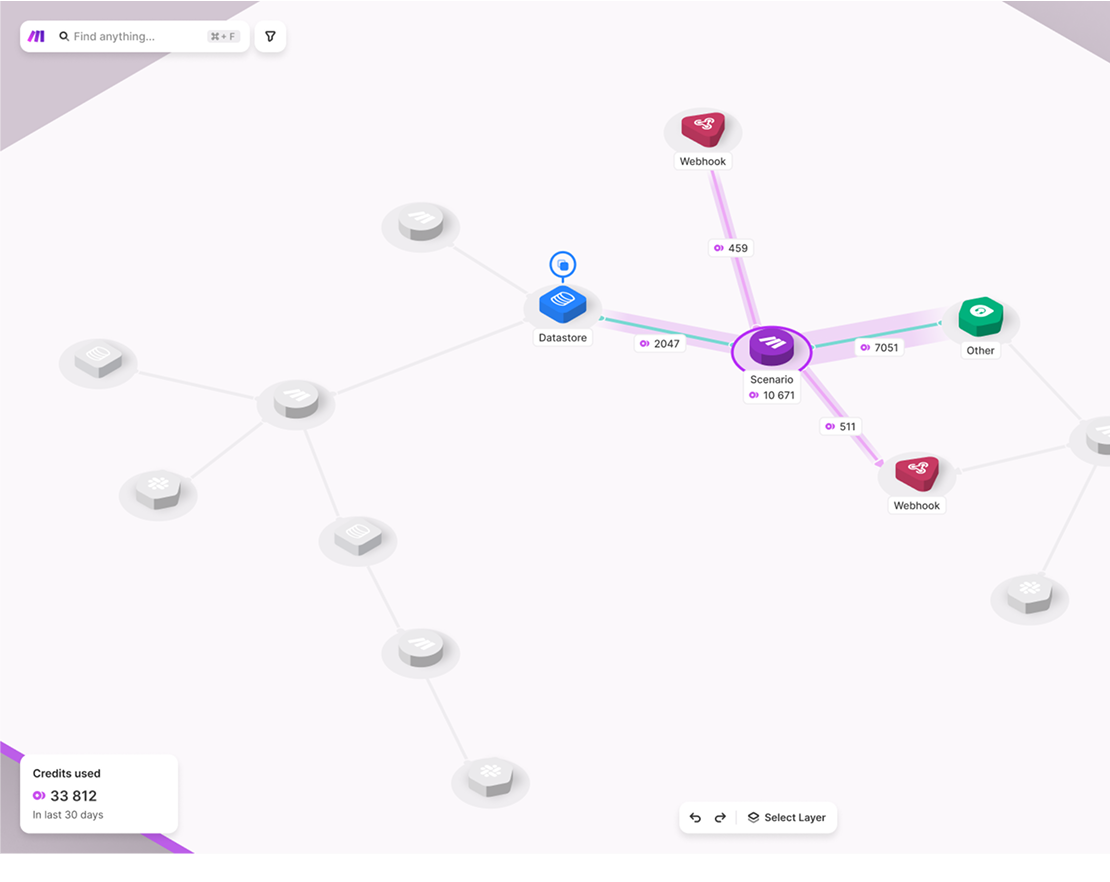This screenshot has width=1110, height=882.
Task: Click the 2047 credits connection label
Action: 660,343
